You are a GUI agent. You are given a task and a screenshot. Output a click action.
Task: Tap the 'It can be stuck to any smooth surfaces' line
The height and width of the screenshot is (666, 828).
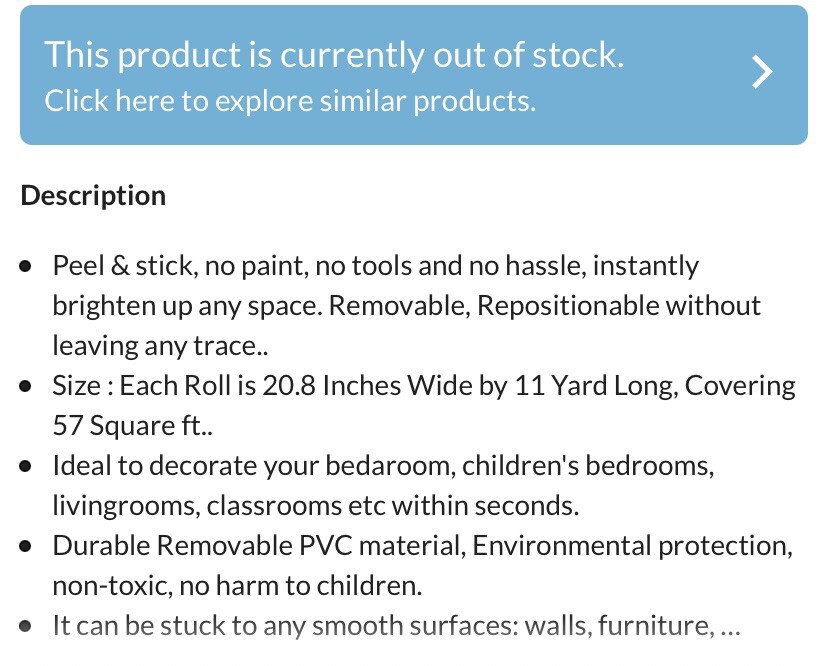point(397,626)
